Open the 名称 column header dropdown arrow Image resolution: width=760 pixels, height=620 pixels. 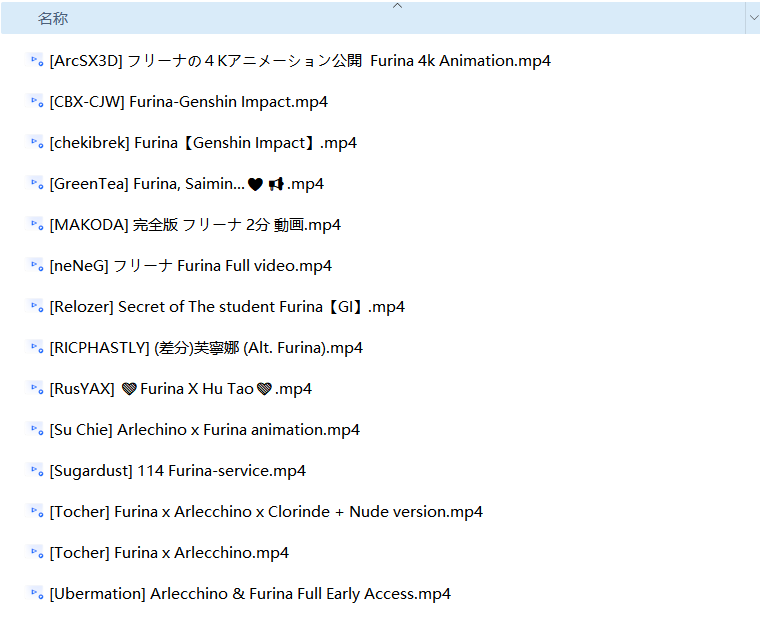coord(753,18)
